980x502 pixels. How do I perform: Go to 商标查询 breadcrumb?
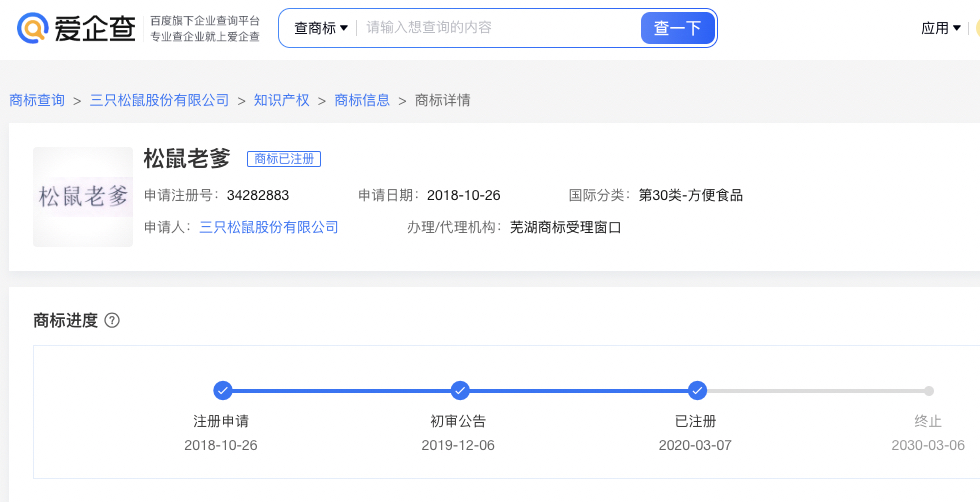click(x=37, y=100)
